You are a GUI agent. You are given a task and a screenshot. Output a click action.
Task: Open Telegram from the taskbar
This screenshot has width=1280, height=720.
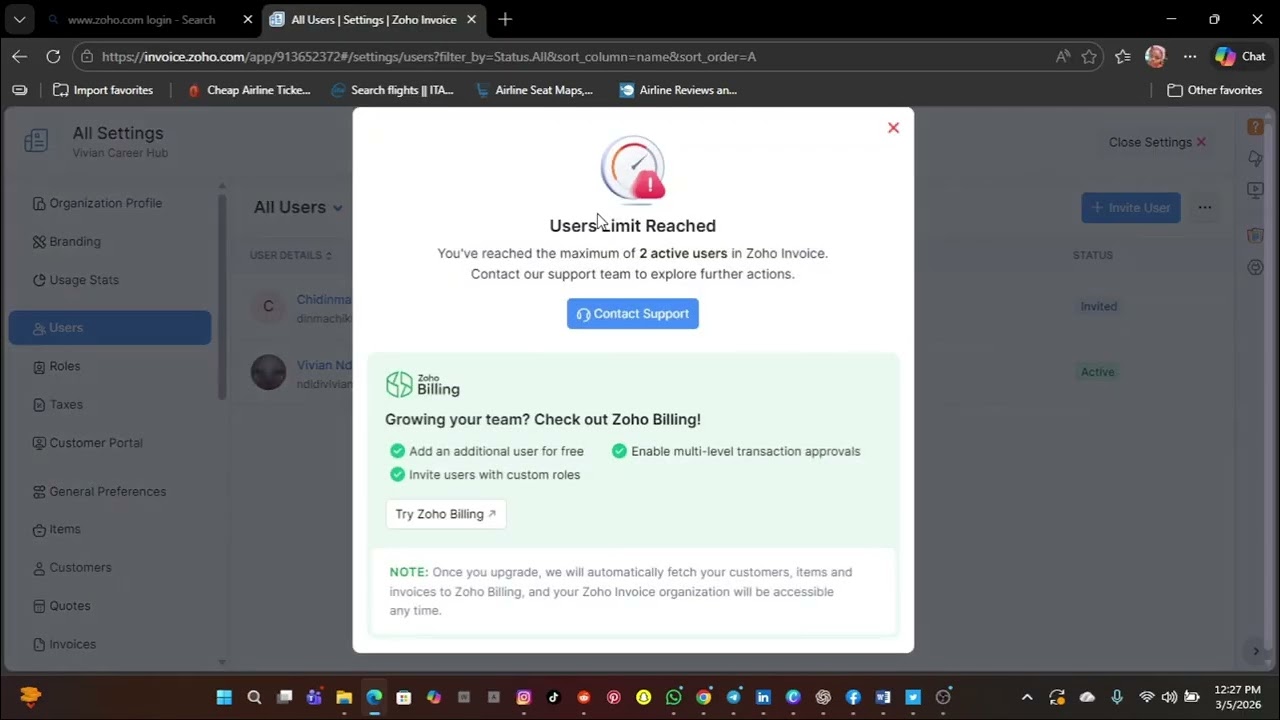click(734, 697)
